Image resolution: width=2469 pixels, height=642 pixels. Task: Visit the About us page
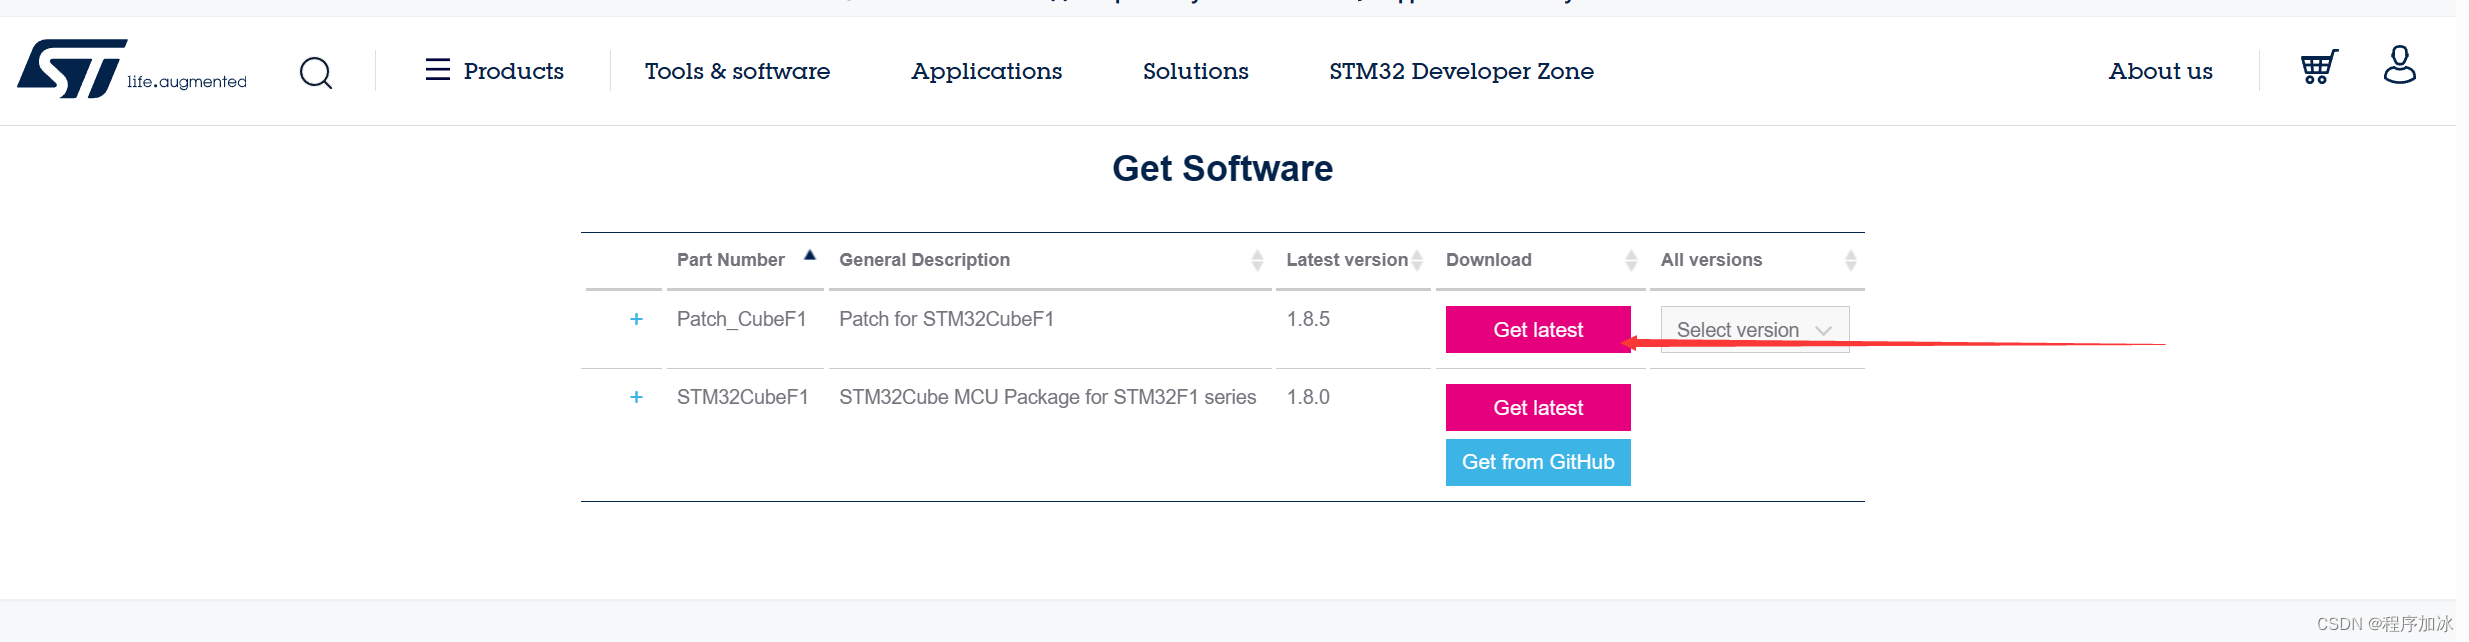pyautogui.click(x=2160, y=71)
